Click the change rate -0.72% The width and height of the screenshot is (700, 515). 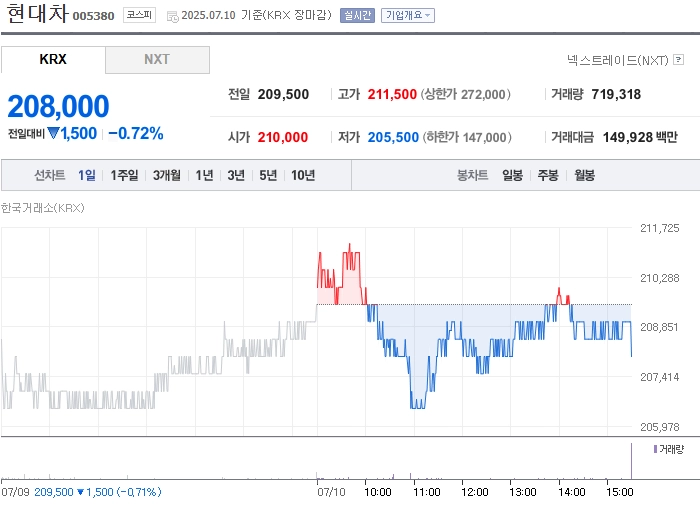[x=136, y=133]
